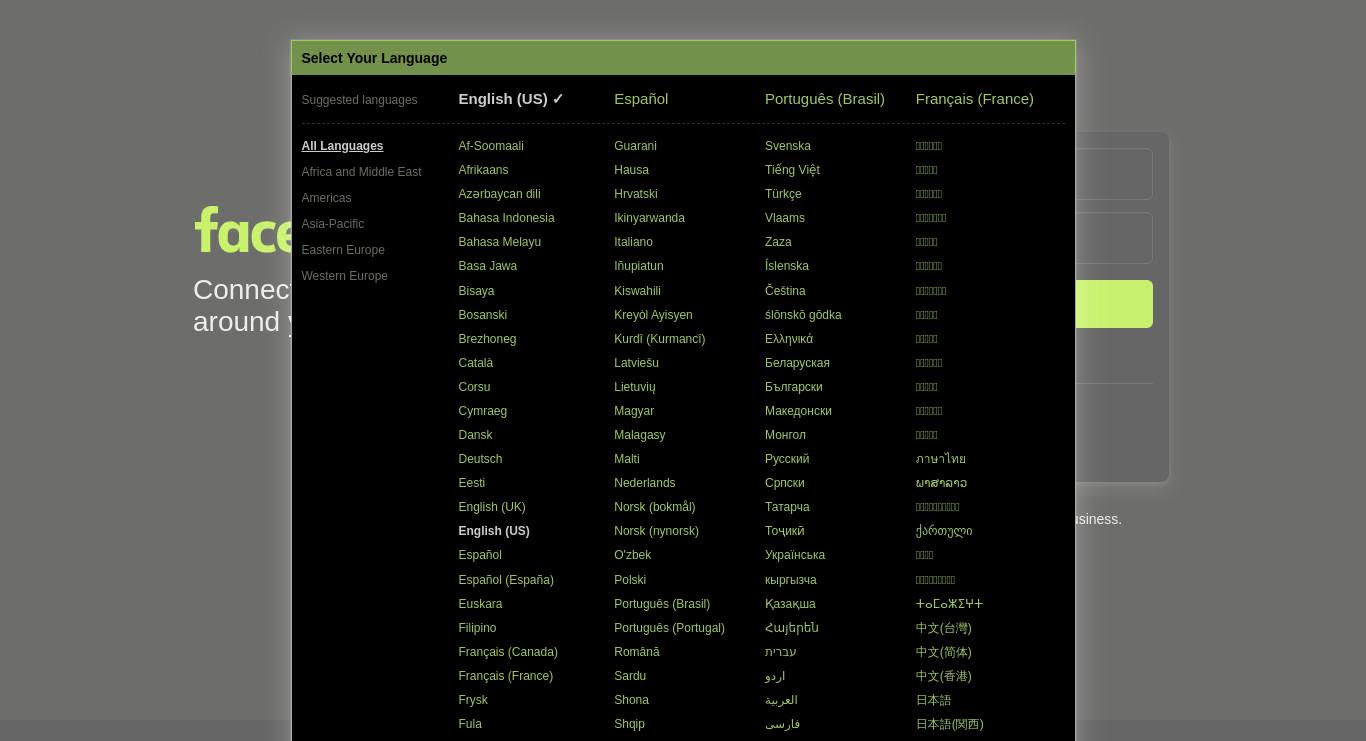The height and width of the screenshot is (741, 1366).
Task: Select Deutsch language
Action: pos(480,459)
